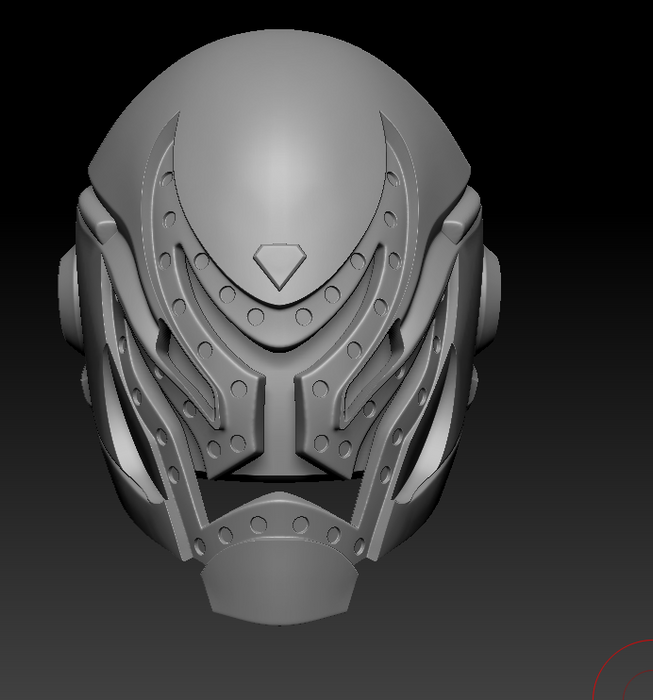Screen dimensions: 653x700
Task: Click the chin guard plate at helmet bottom
Action: click(x=278, y=585)
